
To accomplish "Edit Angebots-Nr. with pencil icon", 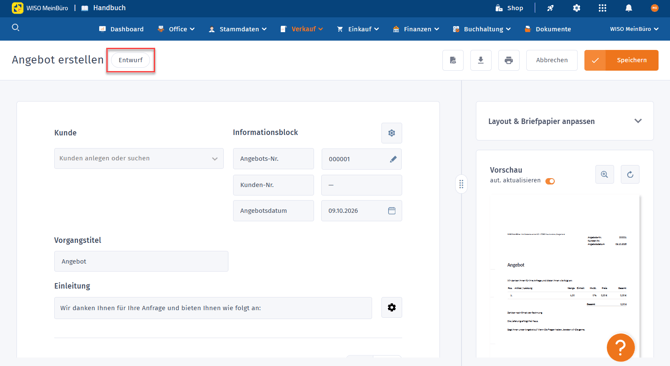I will pos(393,159).
